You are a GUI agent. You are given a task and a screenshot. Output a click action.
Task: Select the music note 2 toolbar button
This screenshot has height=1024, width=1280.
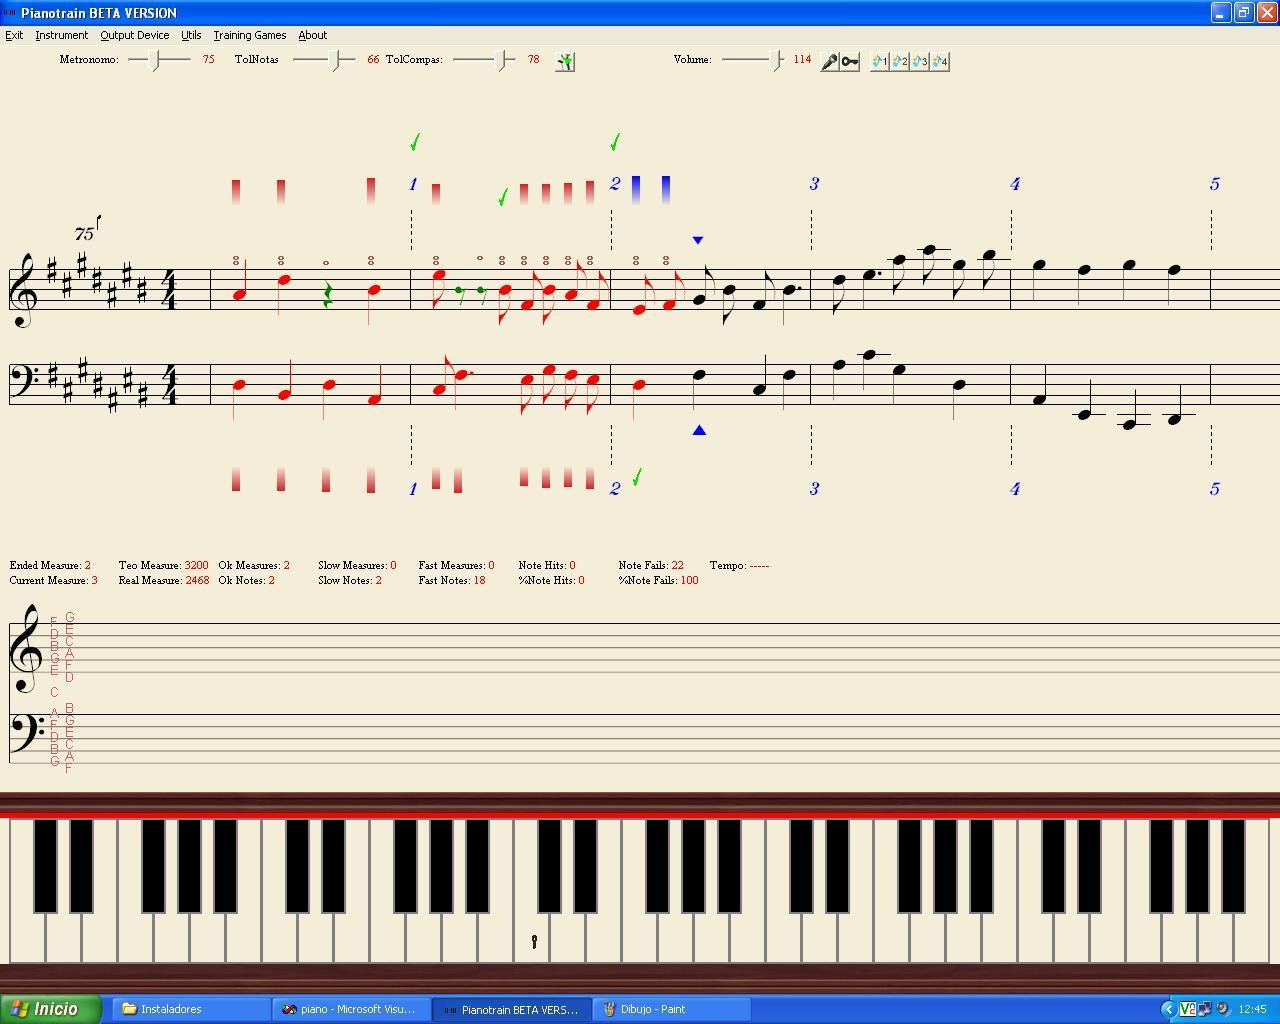click(x=900, y=61)
